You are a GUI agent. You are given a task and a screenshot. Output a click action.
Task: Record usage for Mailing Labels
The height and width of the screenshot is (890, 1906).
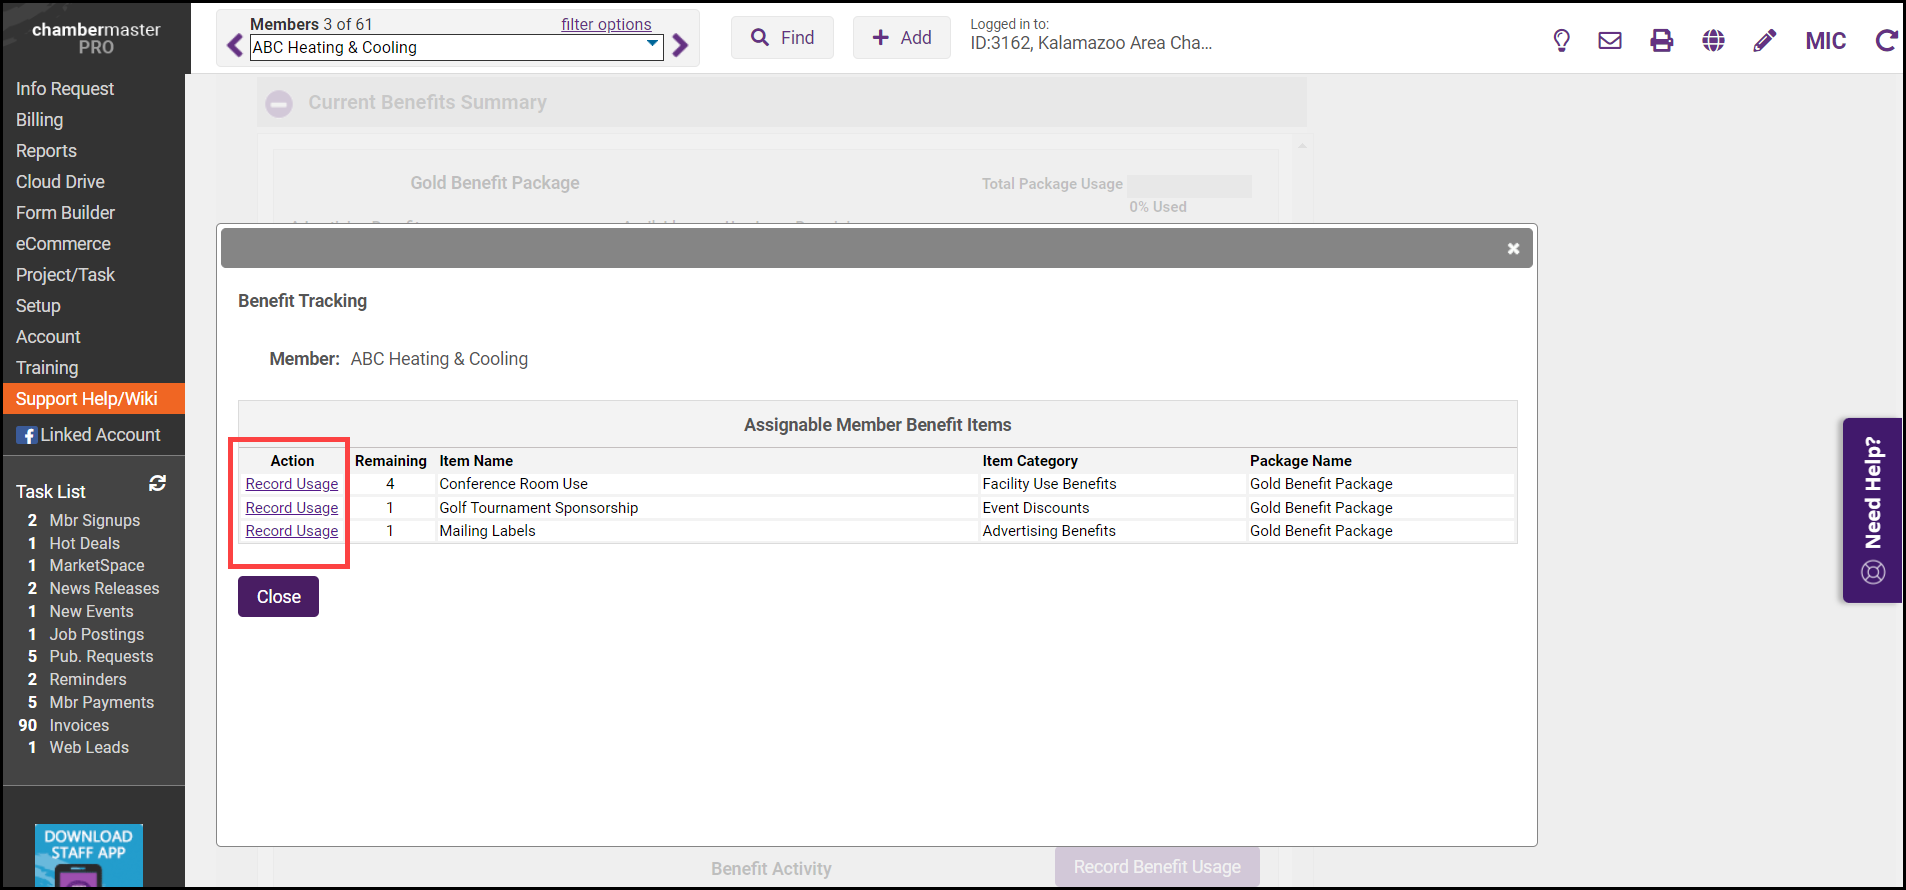point(292,531)
